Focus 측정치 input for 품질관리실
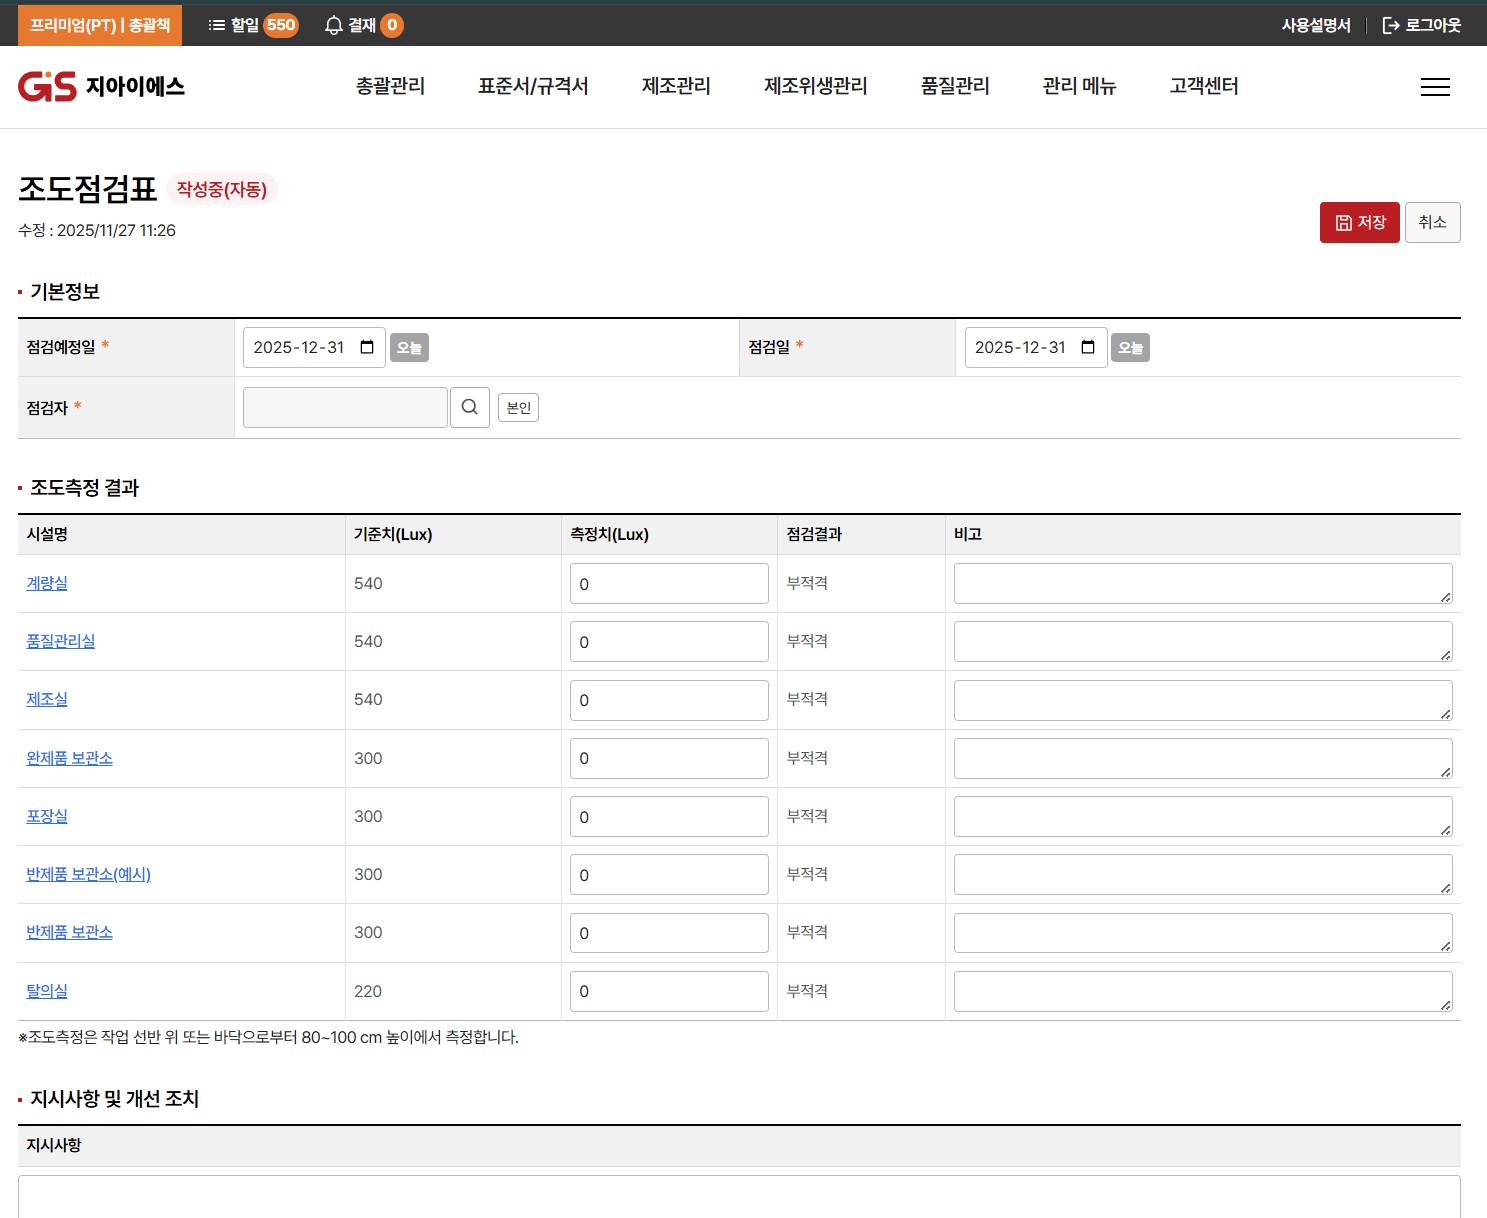1487x1218 pixels. click(669, 642)
